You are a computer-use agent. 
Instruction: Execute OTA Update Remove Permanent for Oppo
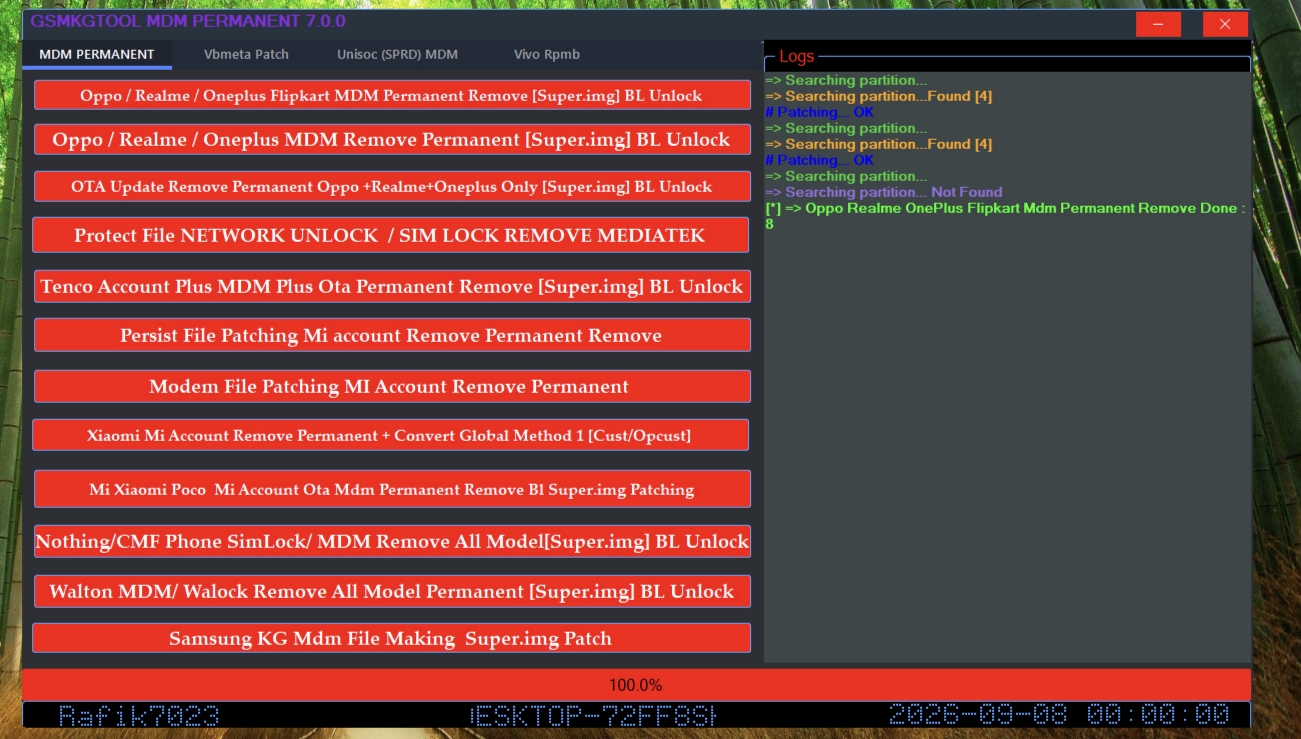pos(392,186)
